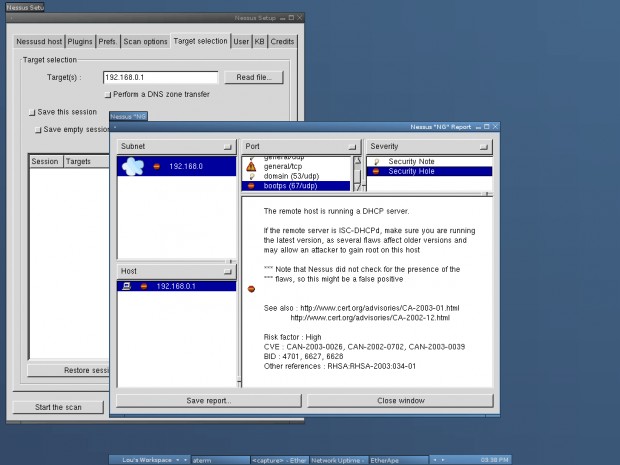620x465 pixels.
Task: Select the 192.168.0 subnet entry
Action: tap(176, 166)
